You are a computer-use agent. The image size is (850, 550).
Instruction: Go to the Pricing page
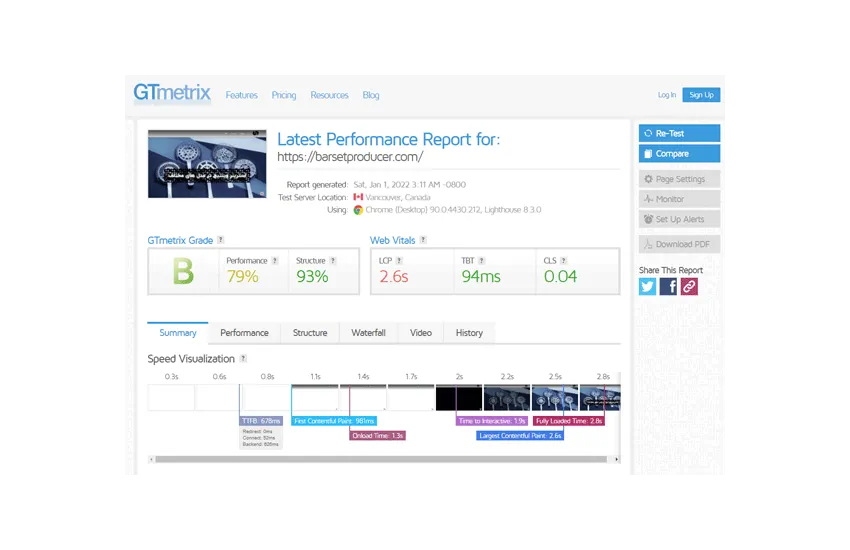point(284,95)
